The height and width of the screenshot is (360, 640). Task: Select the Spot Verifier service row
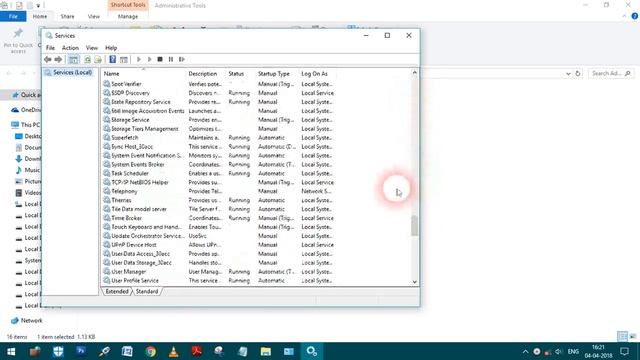click(218, 84)
